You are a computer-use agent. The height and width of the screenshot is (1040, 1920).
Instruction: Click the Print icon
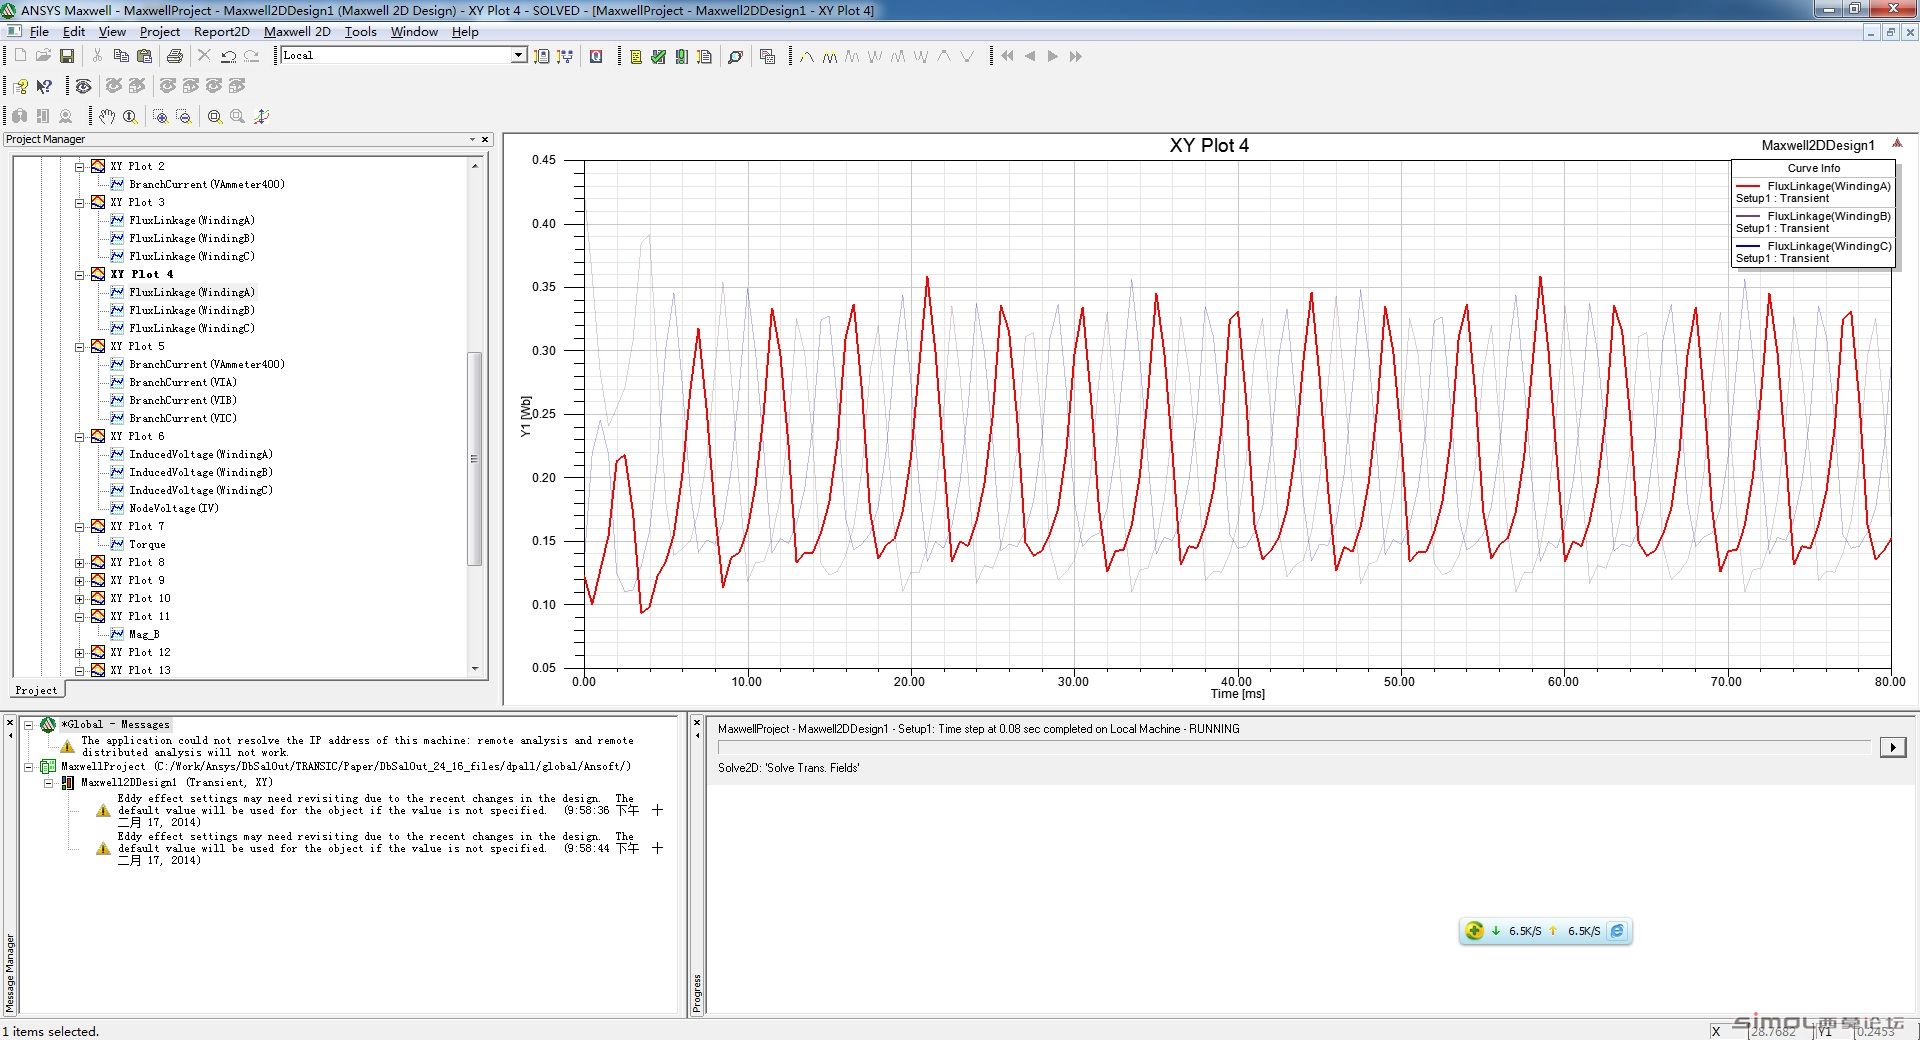[175, 56]
